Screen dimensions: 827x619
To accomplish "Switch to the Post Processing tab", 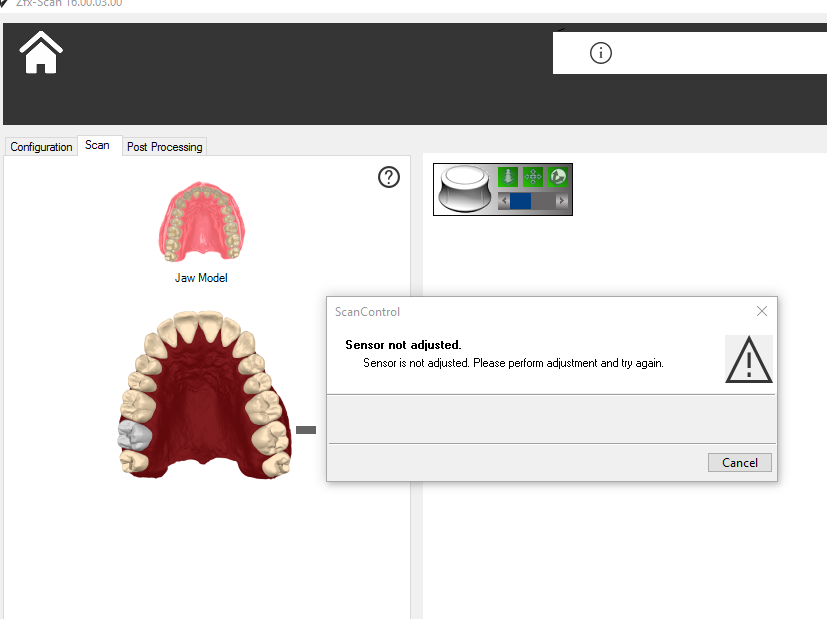I will (164, 147).
